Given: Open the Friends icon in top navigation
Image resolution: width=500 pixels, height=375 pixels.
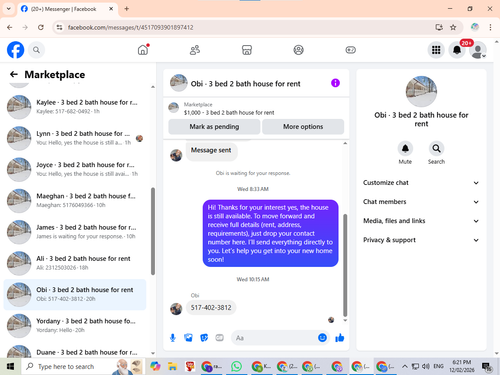Looking at the screenshot, I should 195,50.
